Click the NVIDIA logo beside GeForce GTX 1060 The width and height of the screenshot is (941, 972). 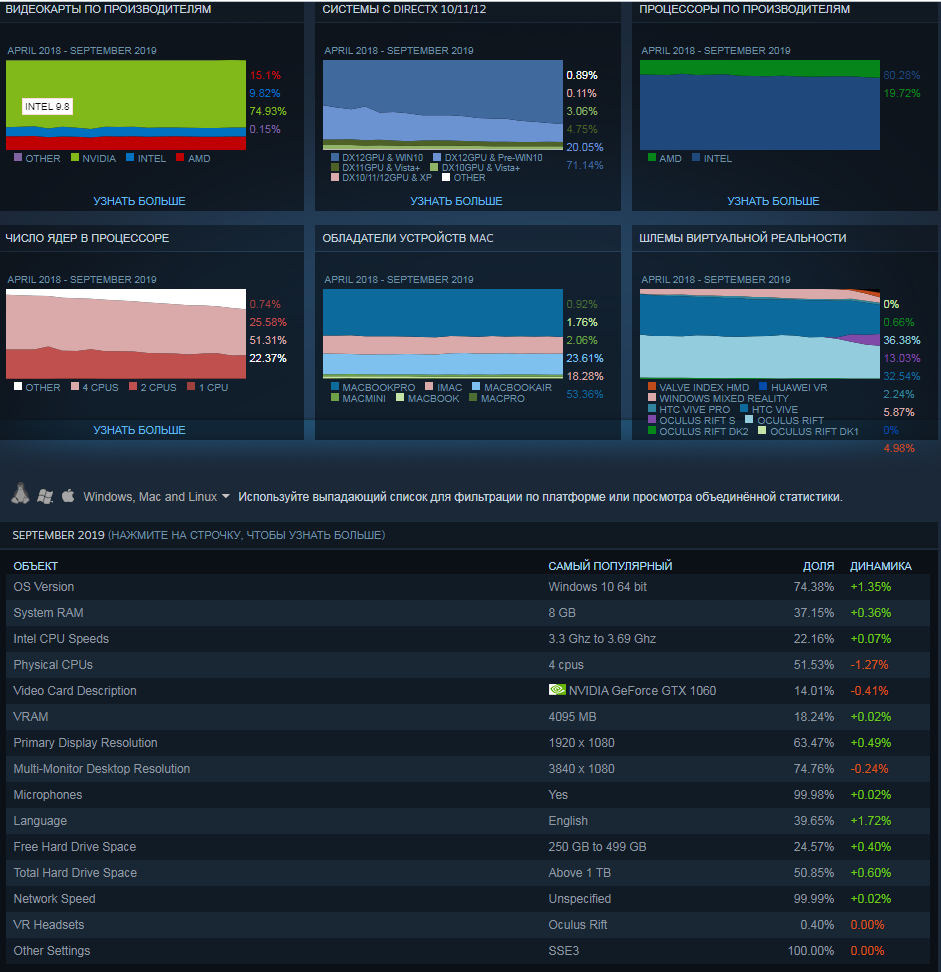coord(557,689)
